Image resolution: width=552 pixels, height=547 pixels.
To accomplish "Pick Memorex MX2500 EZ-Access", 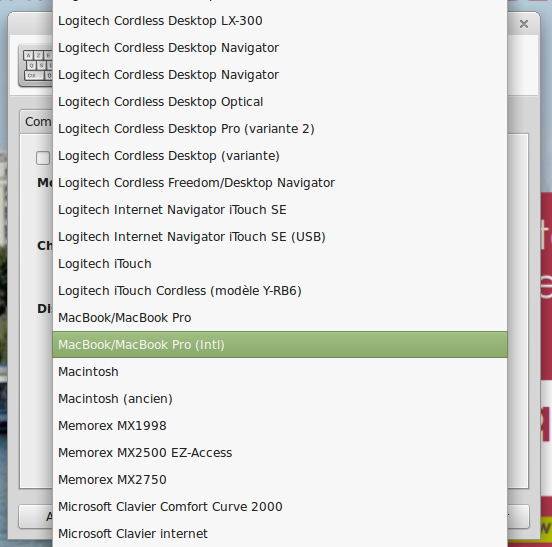I will click(280, 453).
